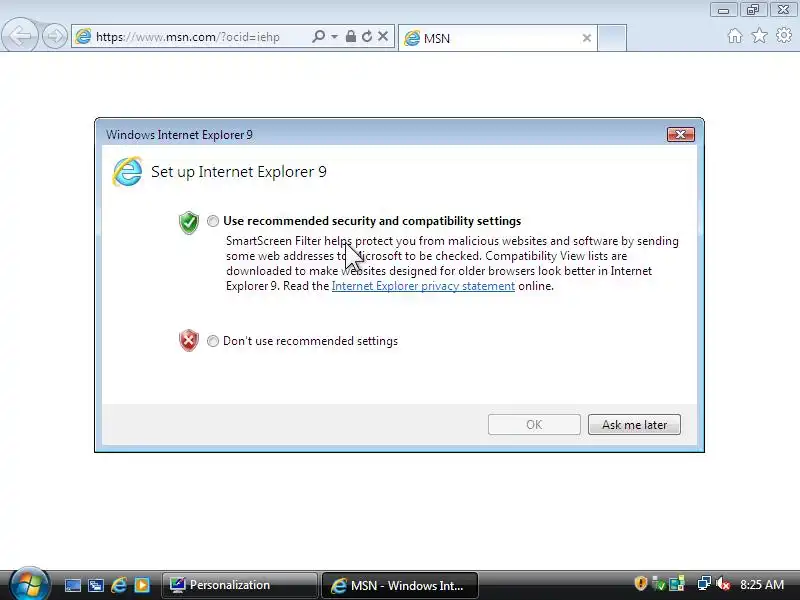Screen dimensions: 800x600
Task: Go back using the browser Back arrow
Action: (20, 36)
